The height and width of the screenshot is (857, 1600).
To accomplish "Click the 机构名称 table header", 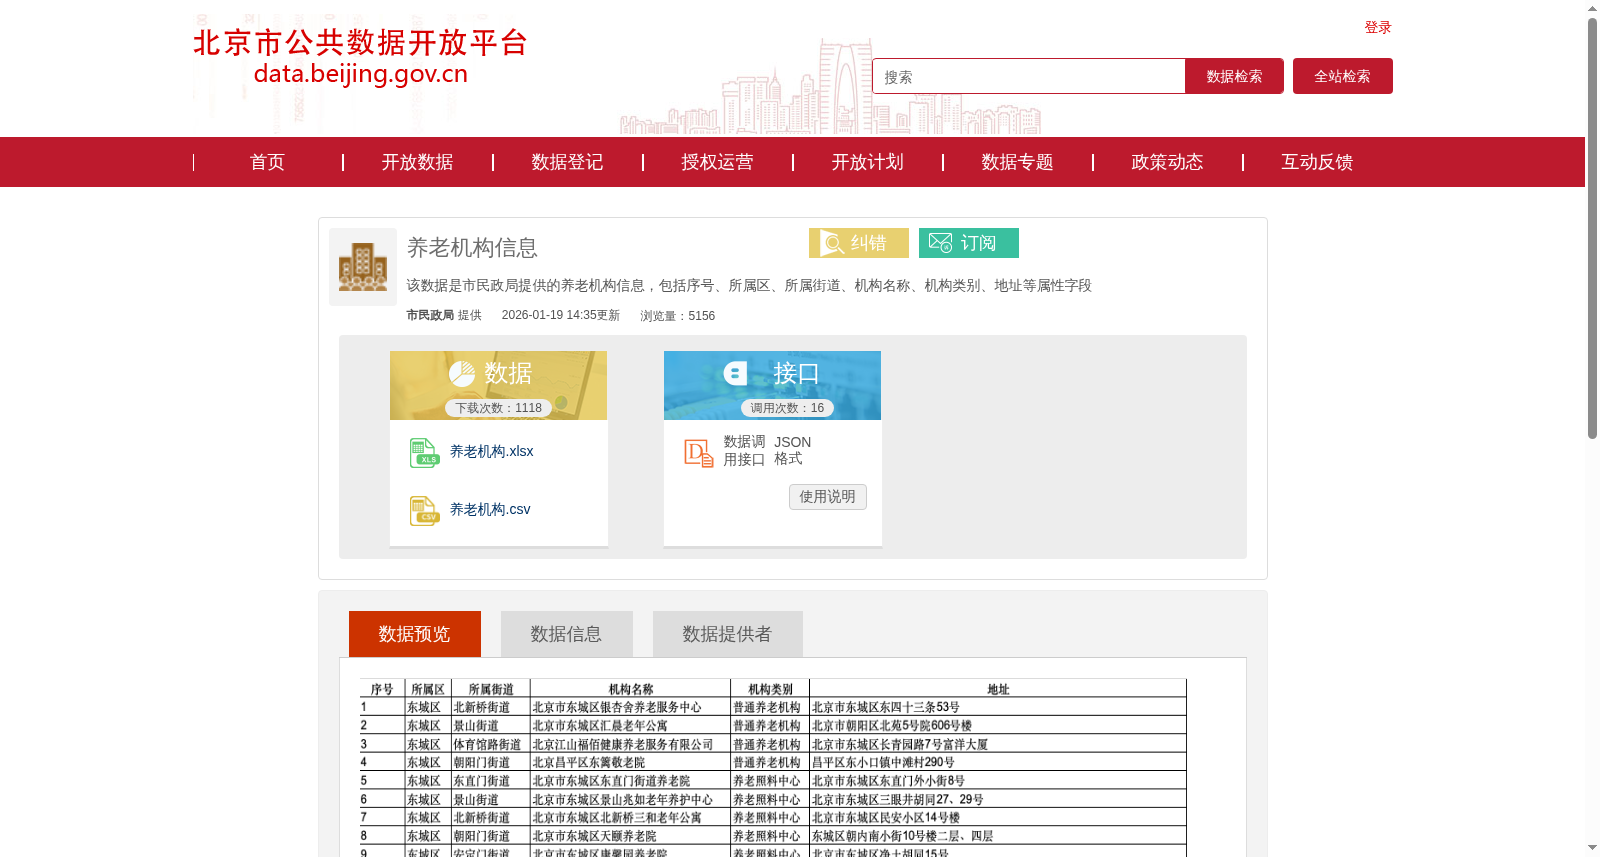I will pyautogui.click(x=631, y=689).
